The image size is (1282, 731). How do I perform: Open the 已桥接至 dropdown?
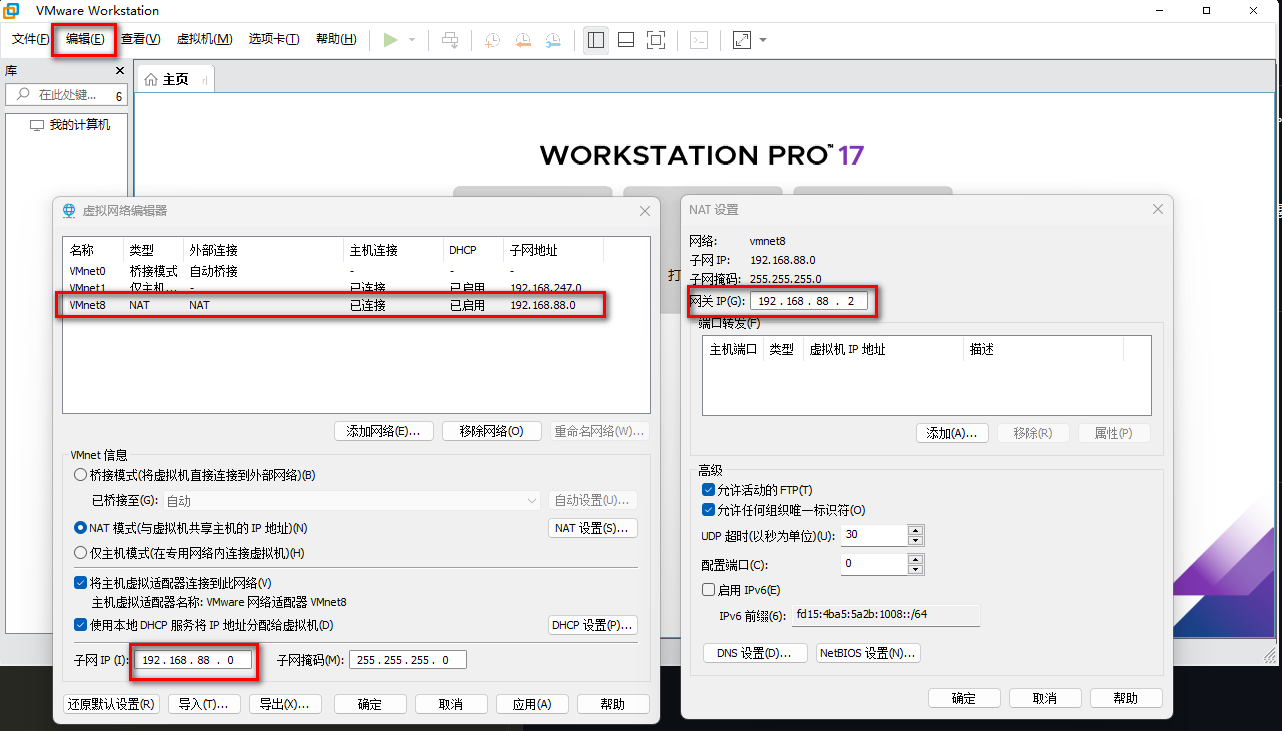(x=351, y=501)
